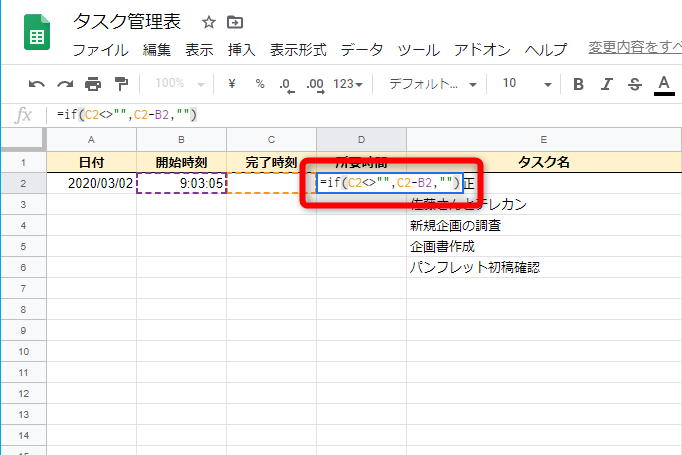Open the ヘルプ menu
The height and width of the screenshot is (455, 682).
tap(545, 50)
